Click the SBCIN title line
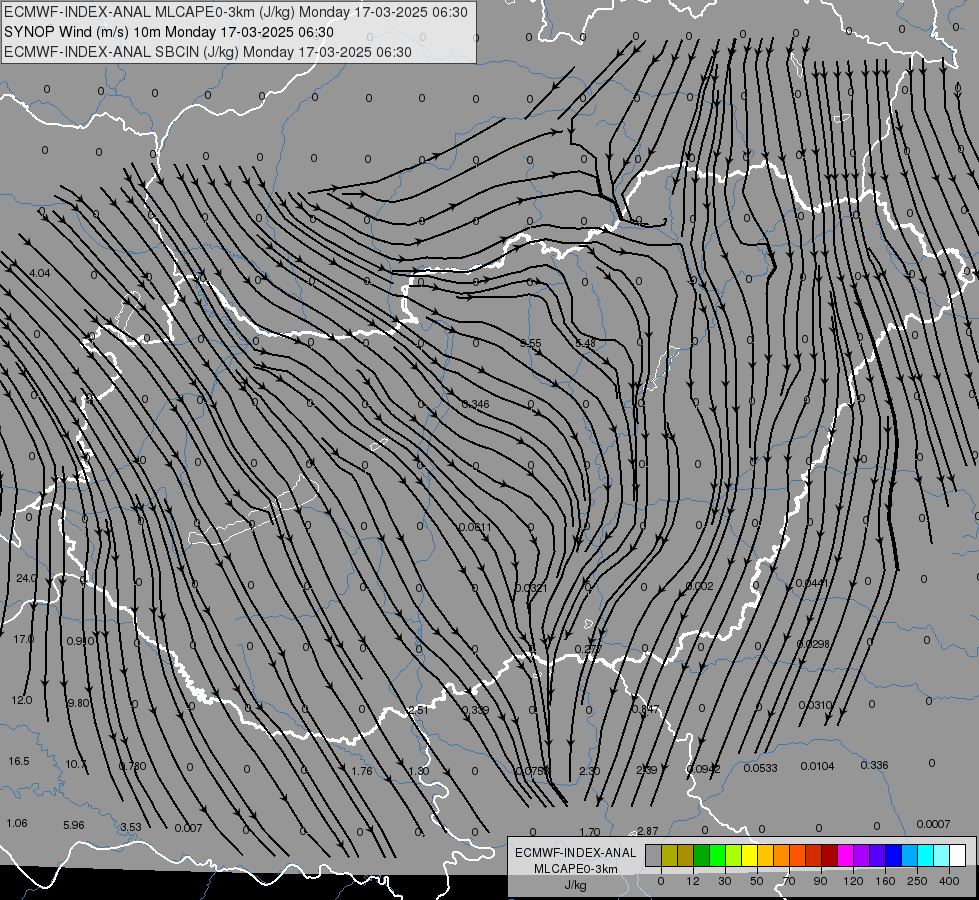979x900 pixels. pyautogui.click(x=208, y=52)
